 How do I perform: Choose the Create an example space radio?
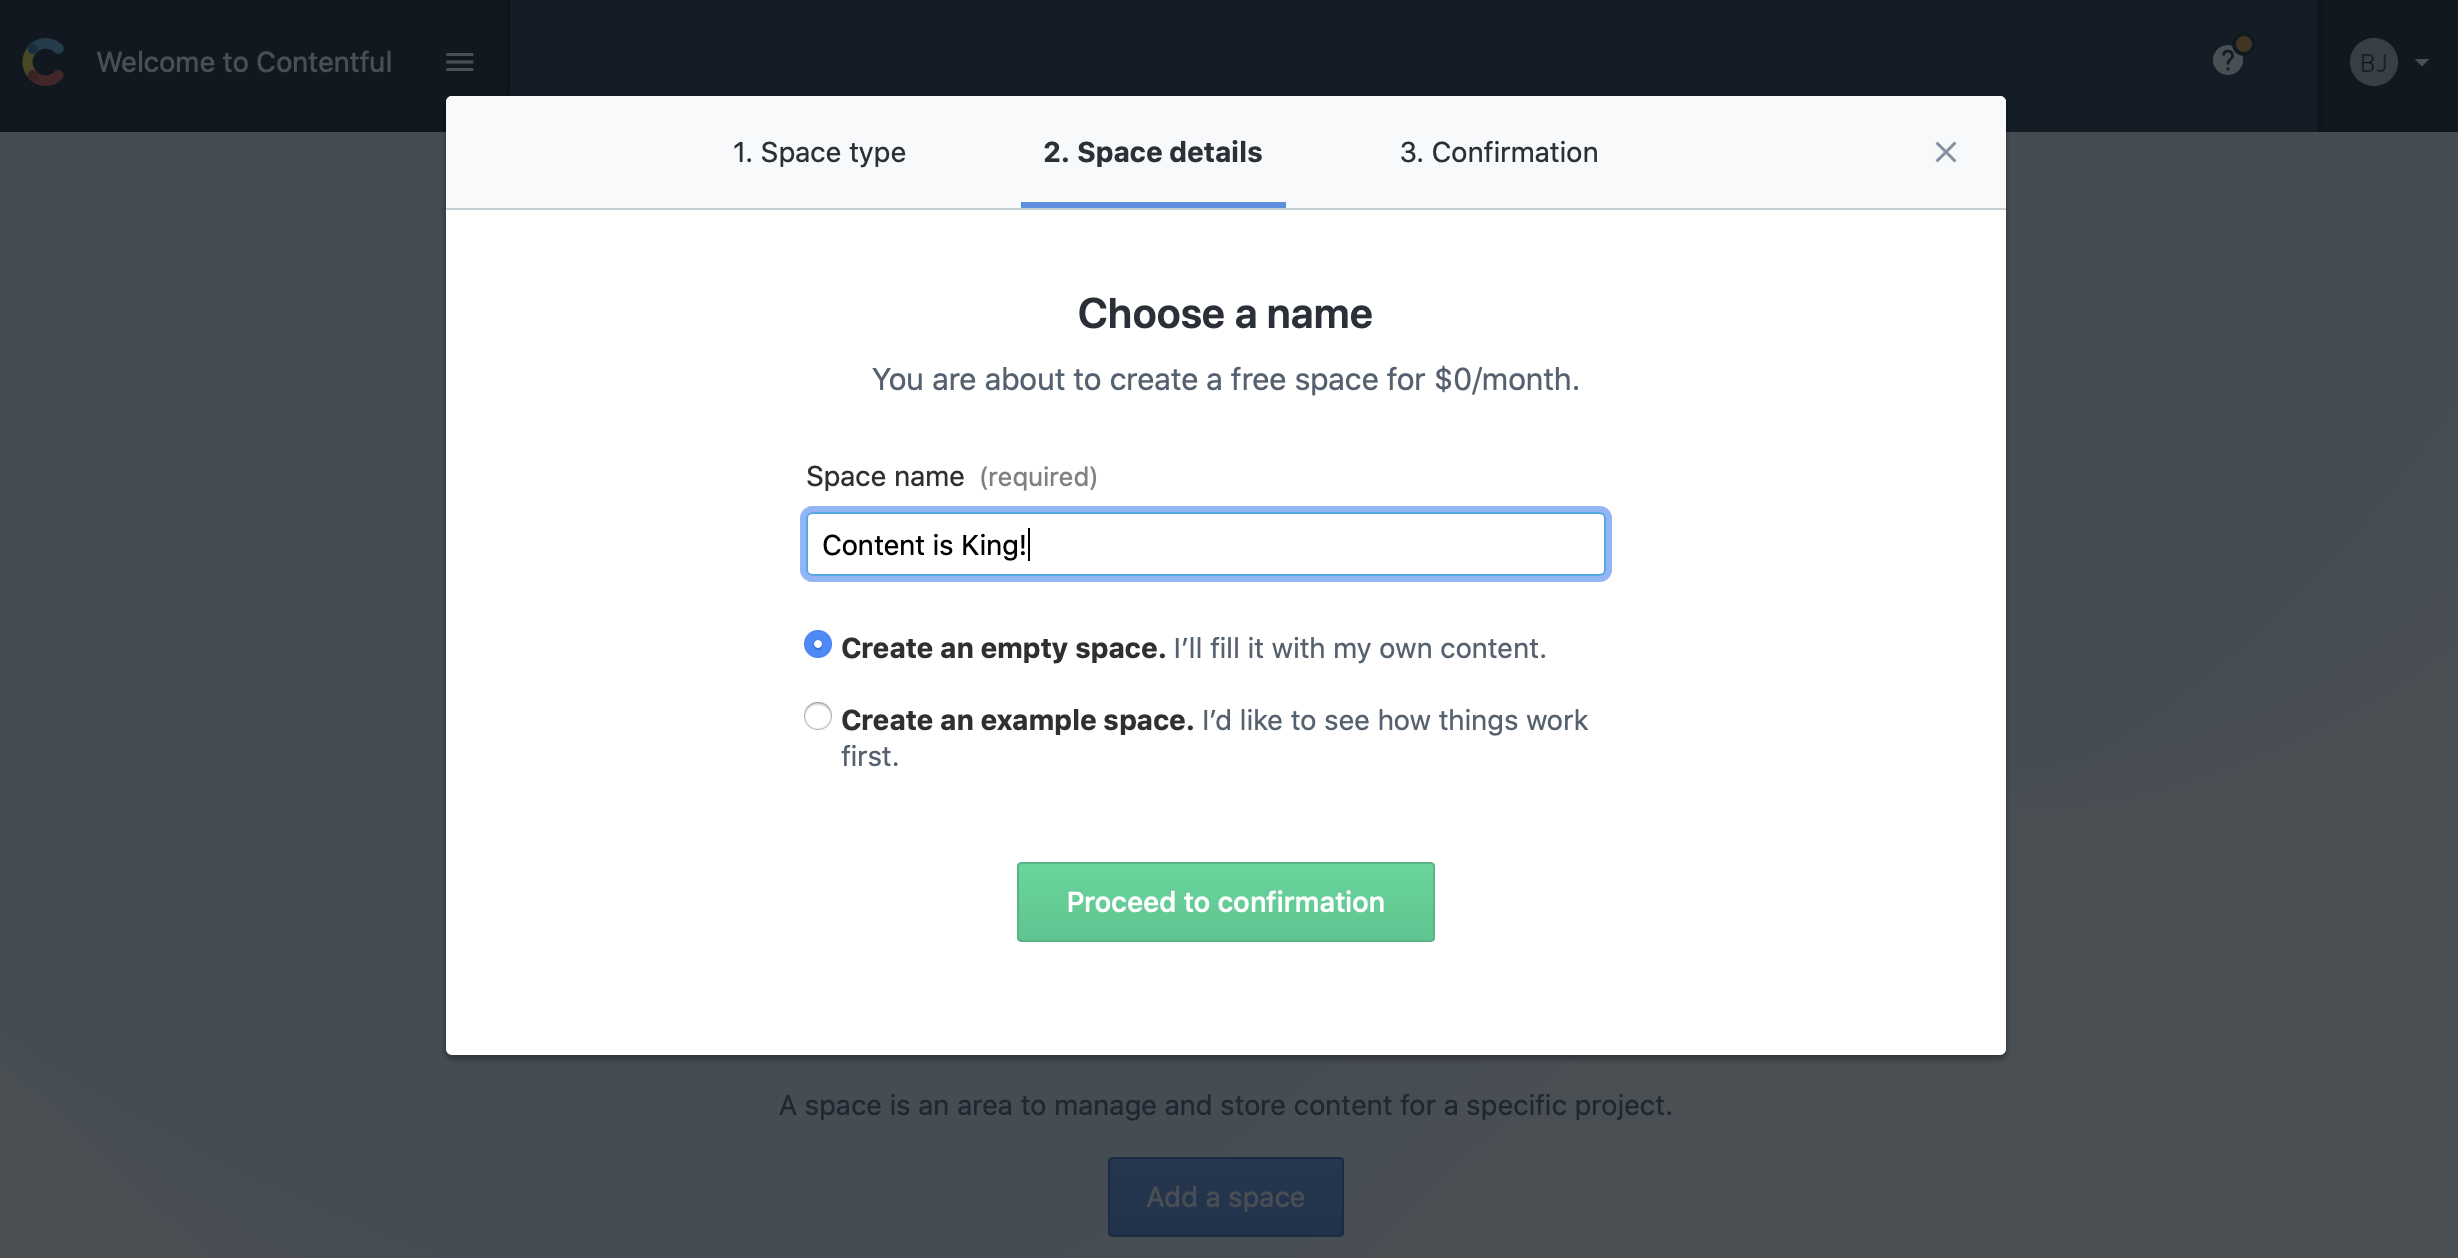pos(818,716)
